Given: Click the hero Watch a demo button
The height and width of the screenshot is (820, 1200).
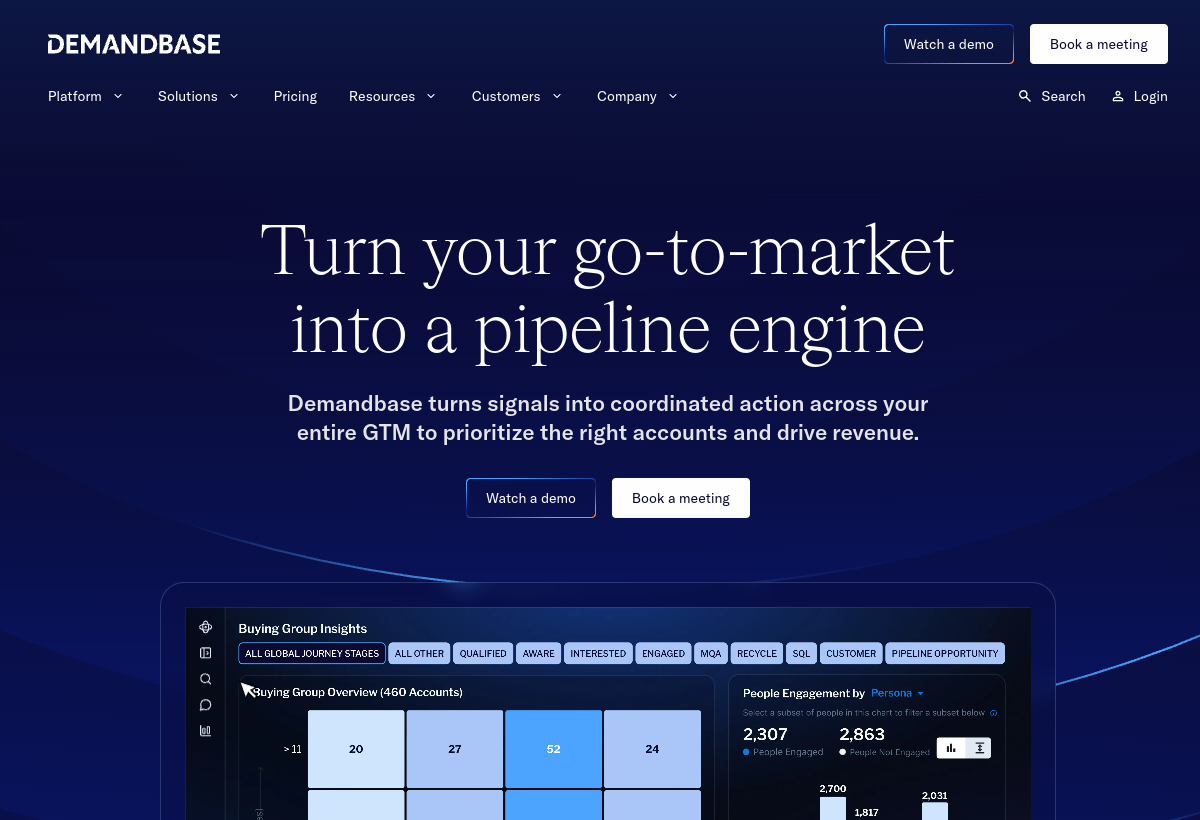Looking at the screenshot, I should click(x=531, y=498).
